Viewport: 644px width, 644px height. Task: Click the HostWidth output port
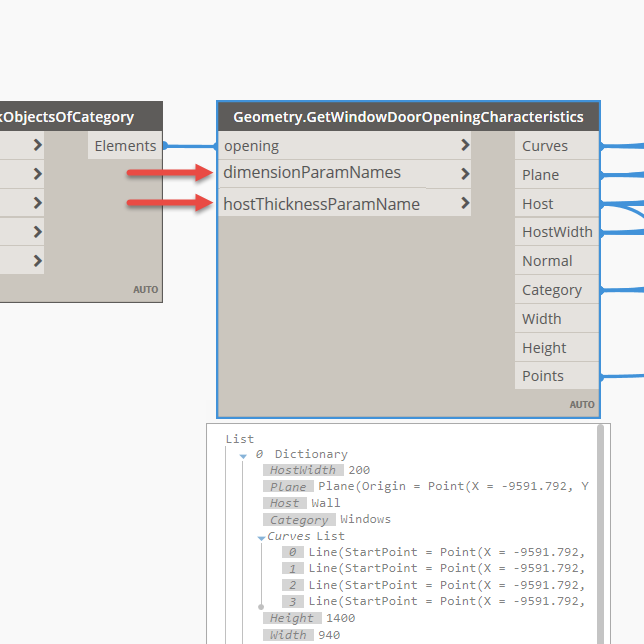click(x=557, y=232)
